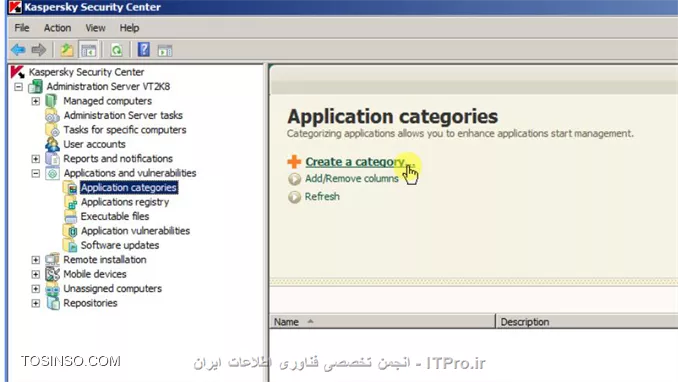Select Unassigned computers tree label
Viewport: 678px width, 382px height.
click(112, 289)
